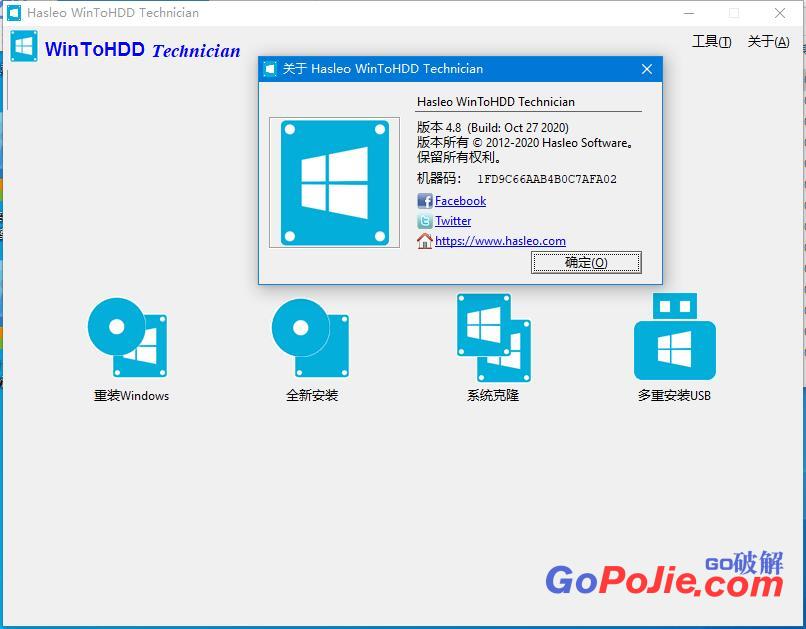The width and height of the screenshot is (806, 629).
Task: Click the large disk logo in About dialog
Action: (335, 182)
